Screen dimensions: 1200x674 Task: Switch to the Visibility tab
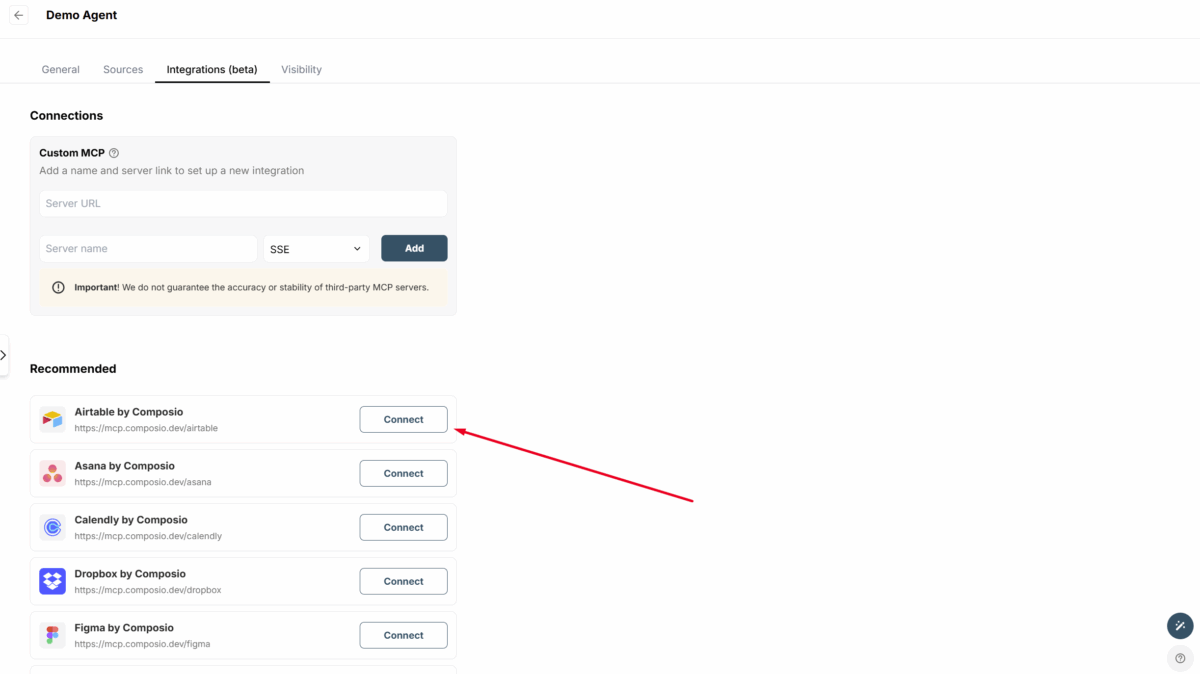301,69
